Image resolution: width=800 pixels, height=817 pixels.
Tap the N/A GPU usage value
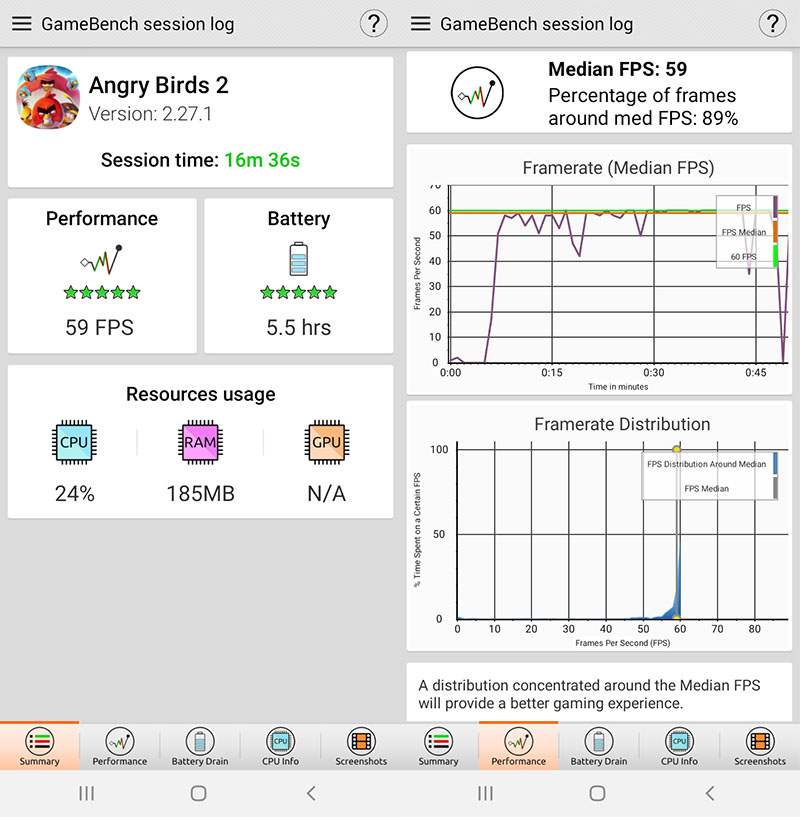(x=327, y=493)
